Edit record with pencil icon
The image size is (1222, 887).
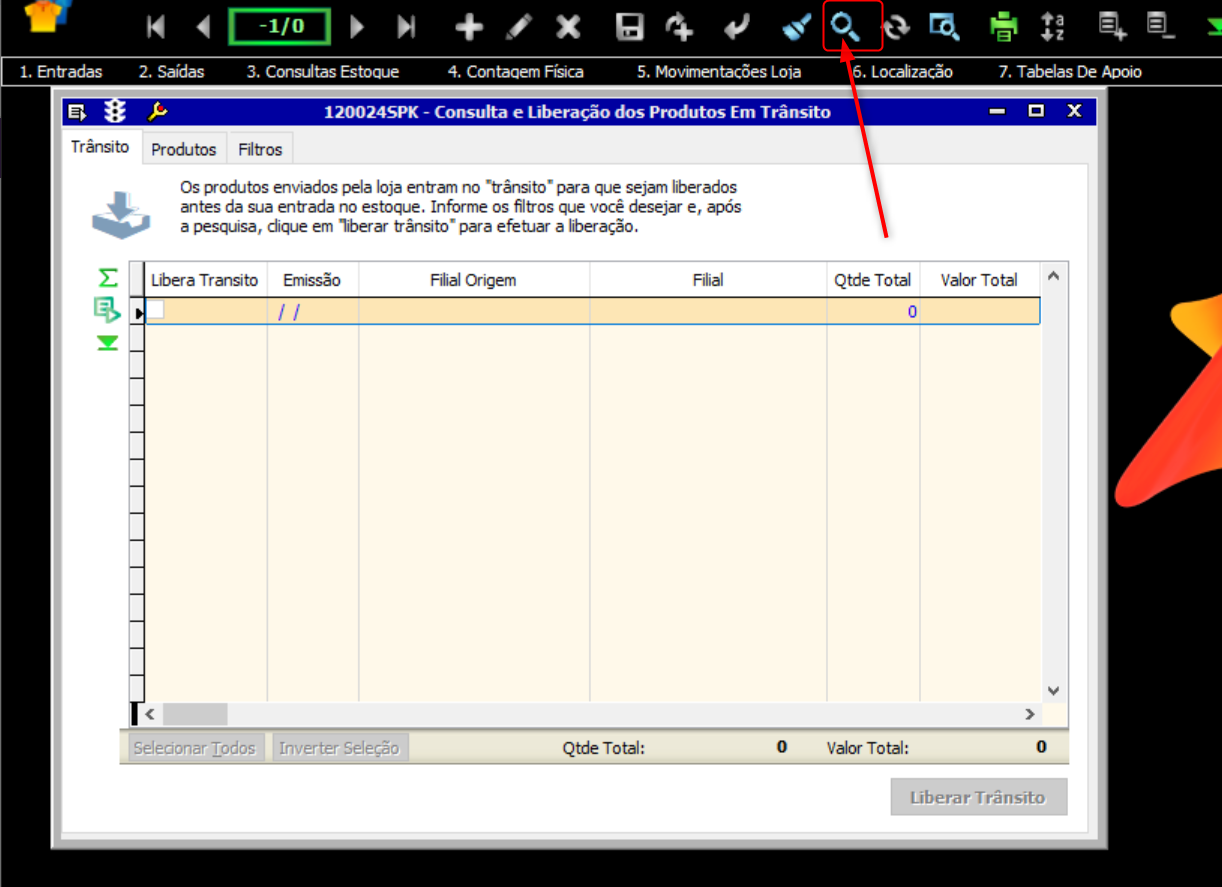[x=519, y=27]
